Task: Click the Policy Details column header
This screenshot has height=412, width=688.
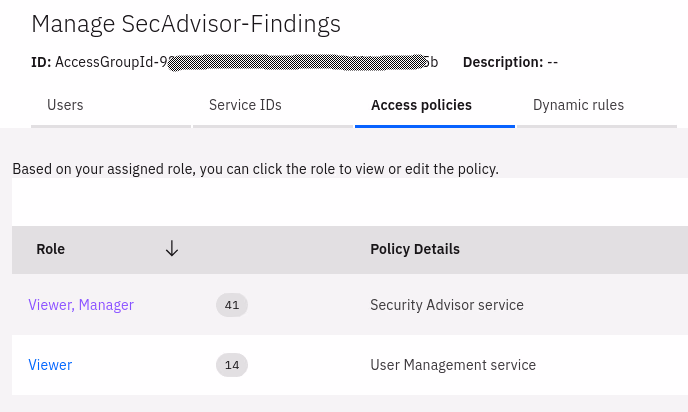Action: [x=415, y=249]
